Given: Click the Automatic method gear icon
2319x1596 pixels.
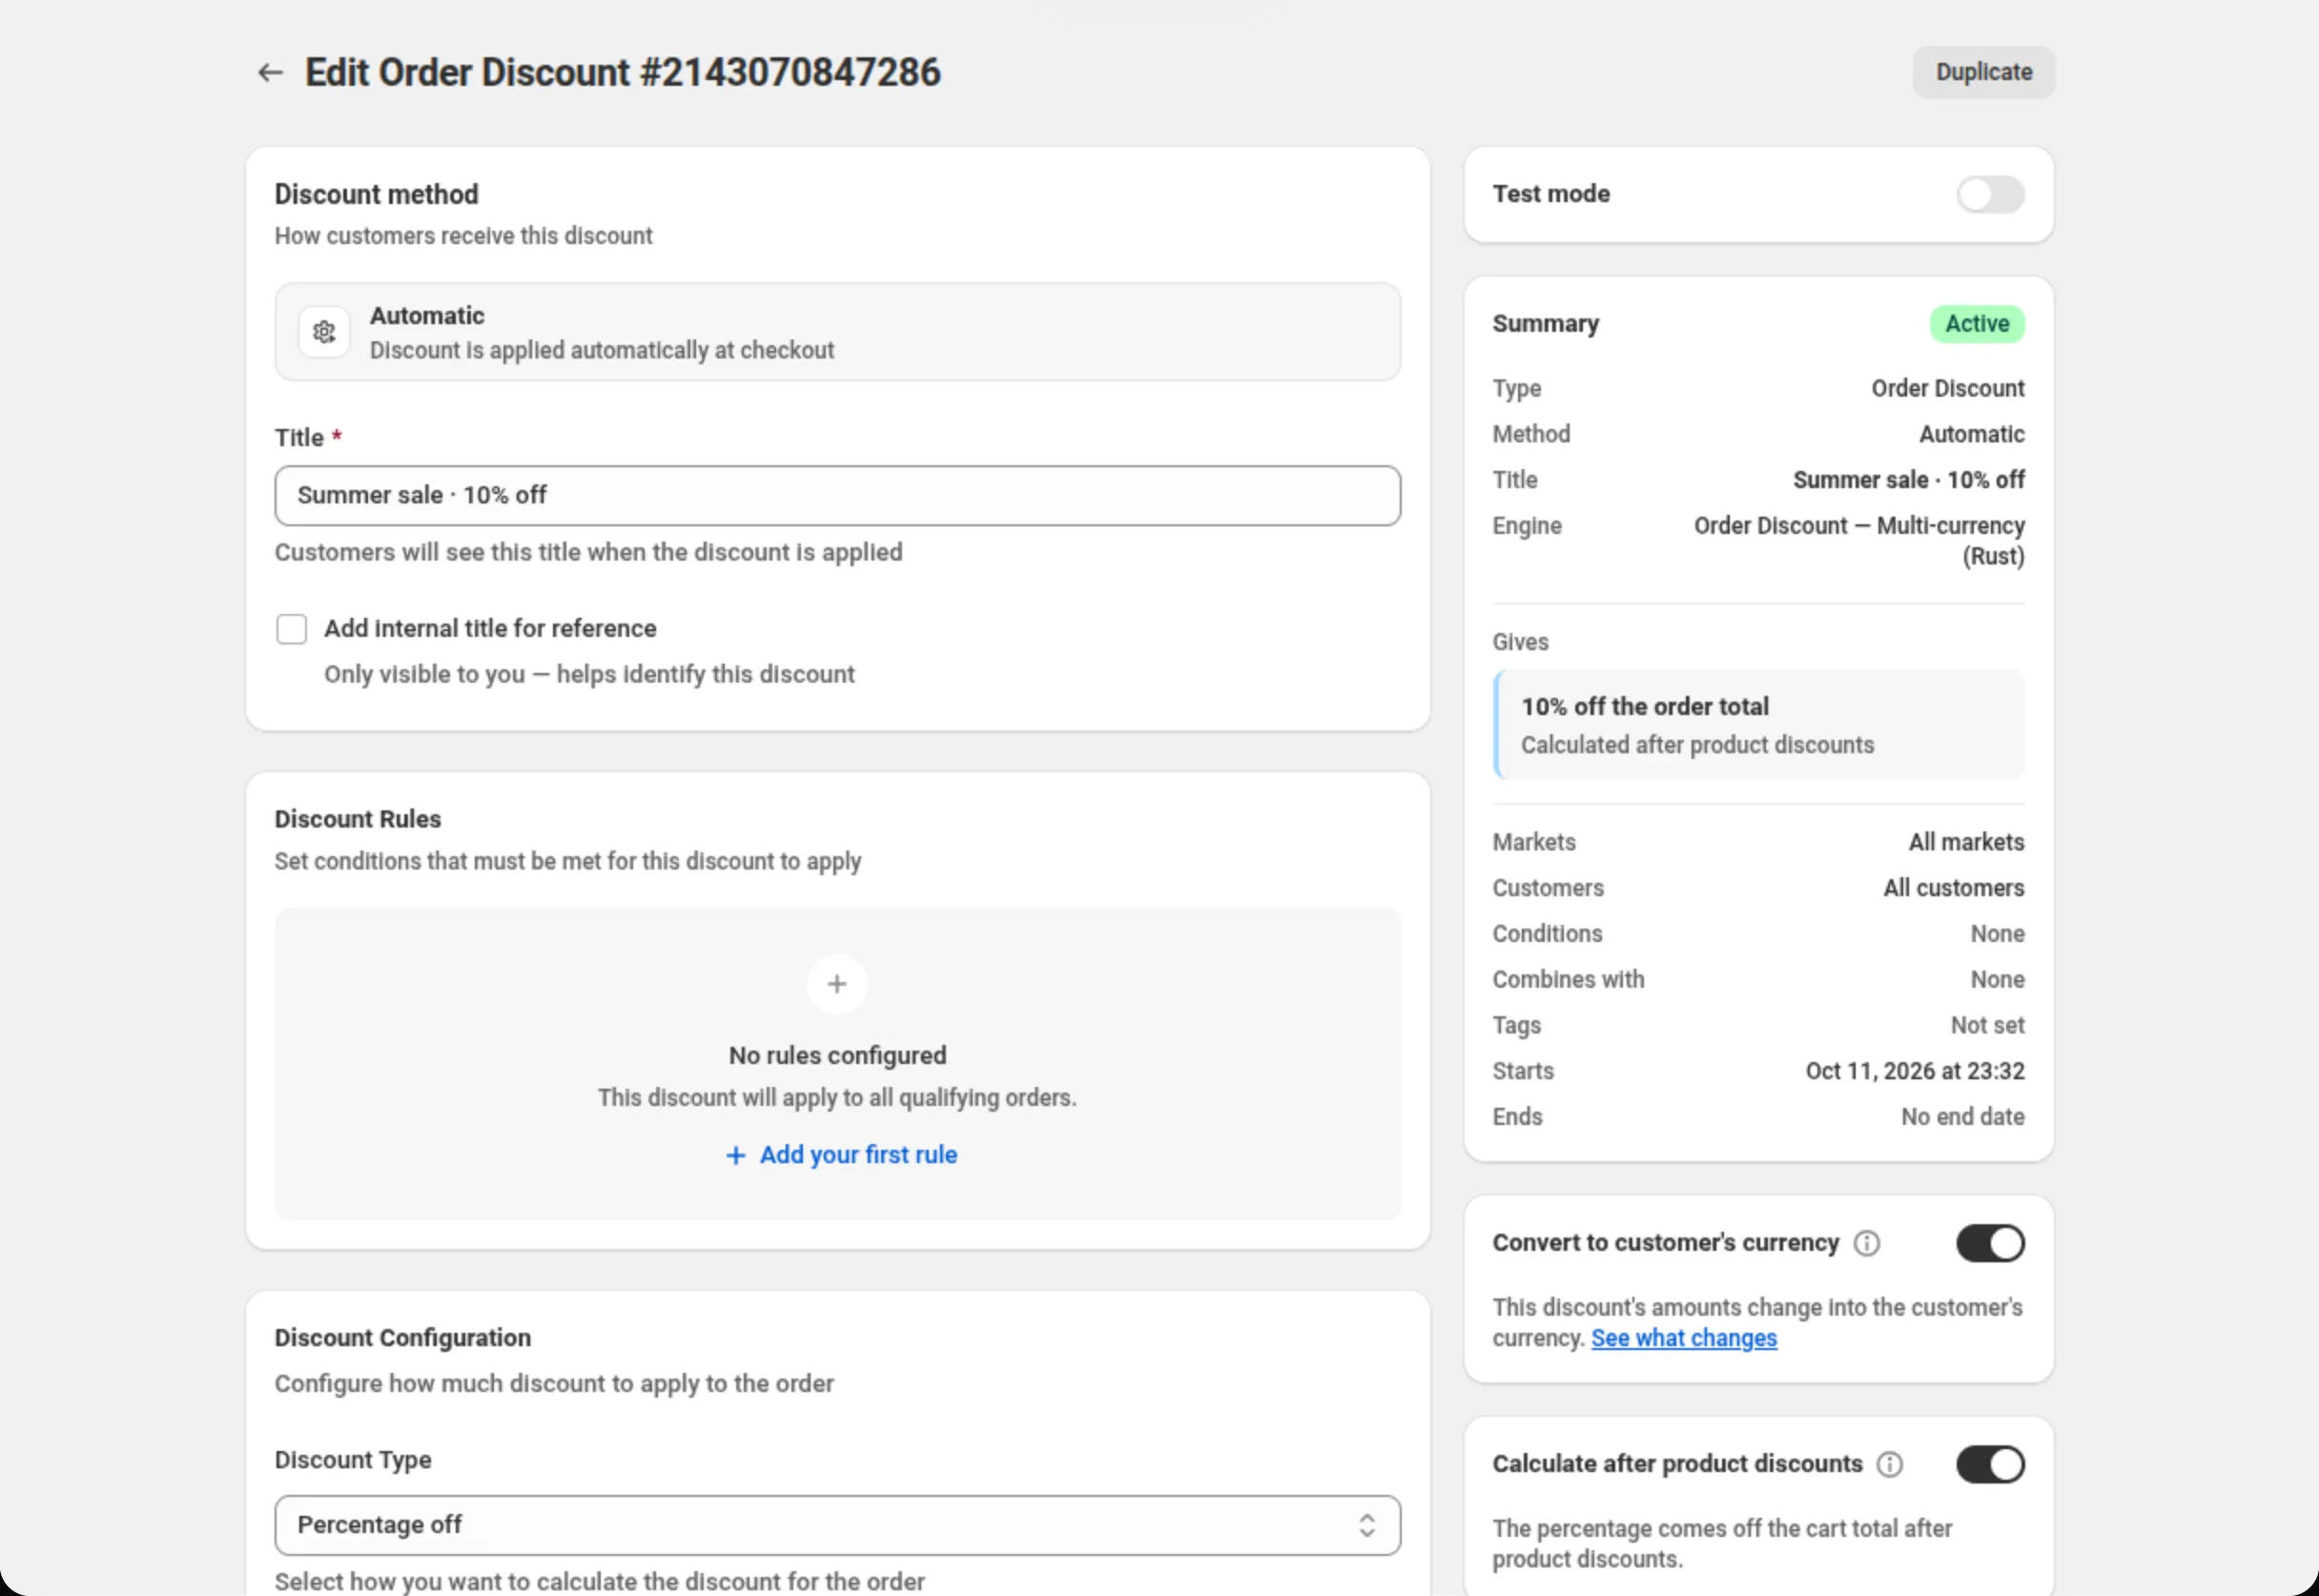Looking at the screenshot, I should 324,332.
